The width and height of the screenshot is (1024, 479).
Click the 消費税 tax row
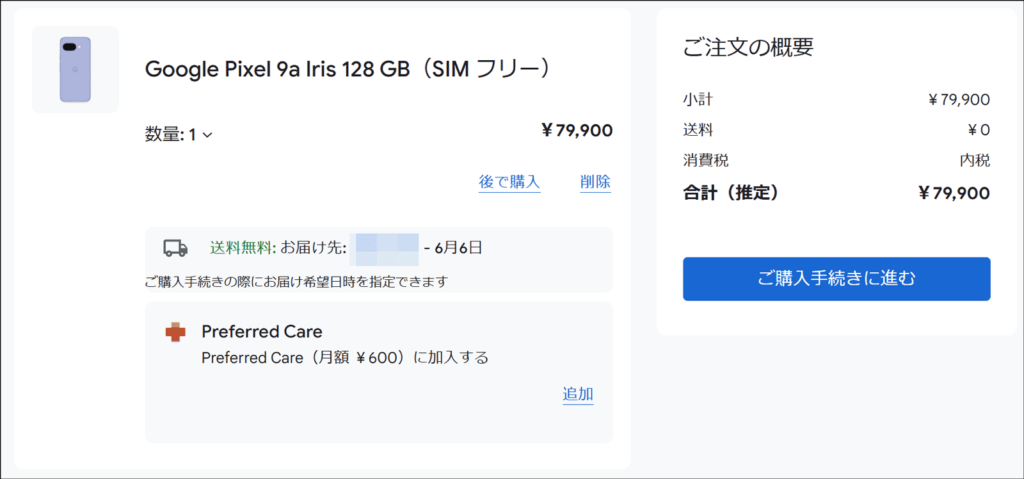pyautogui.click(x=837, y=160)
